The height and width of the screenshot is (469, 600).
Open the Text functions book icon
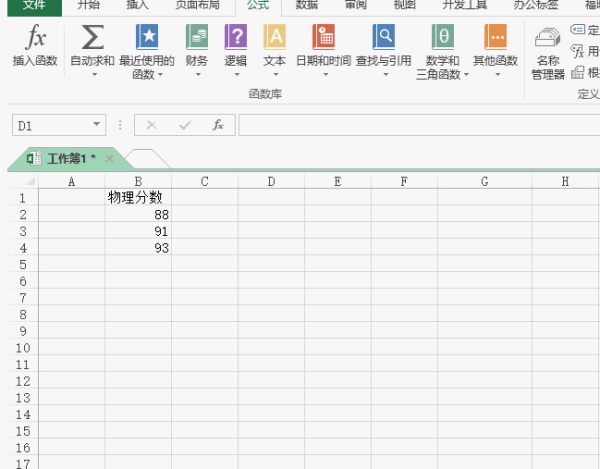(275, 37)
